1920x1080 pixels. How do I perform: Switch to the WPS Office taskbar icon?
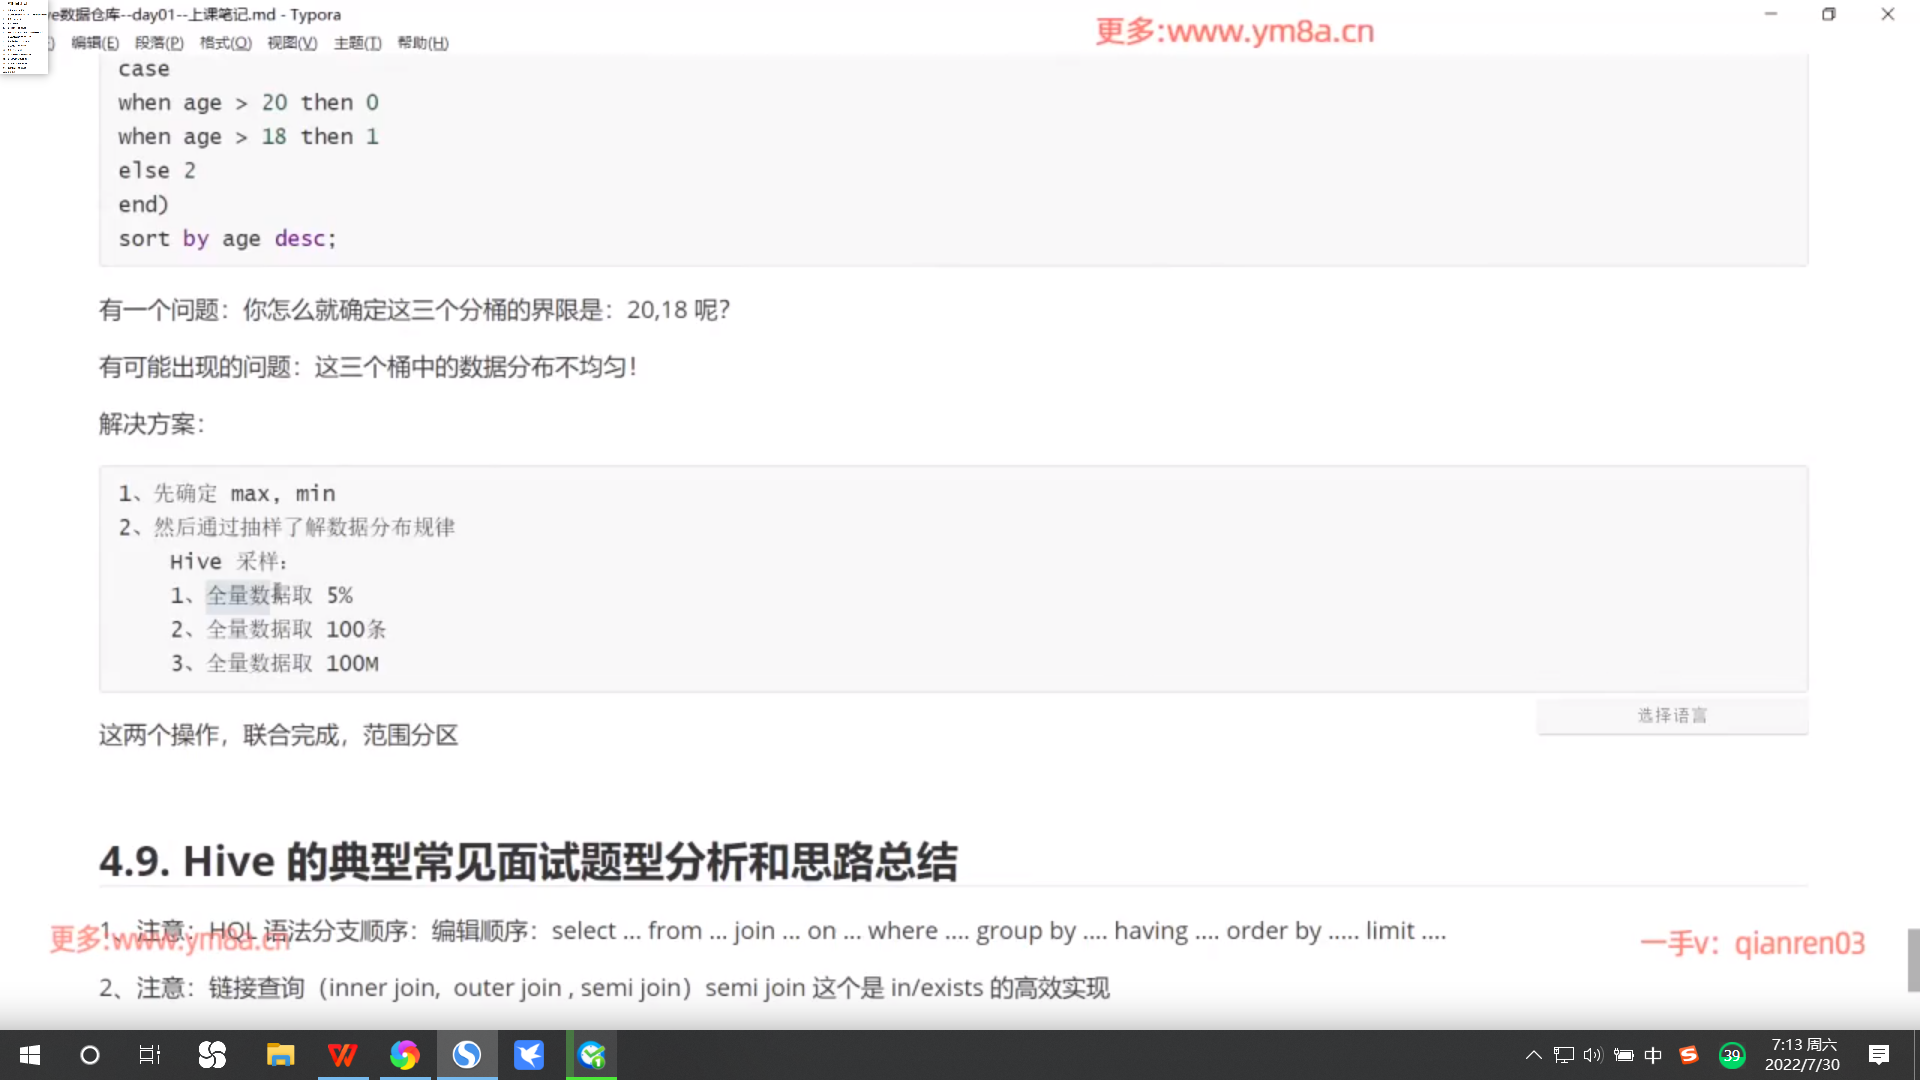click(342, 1055)
